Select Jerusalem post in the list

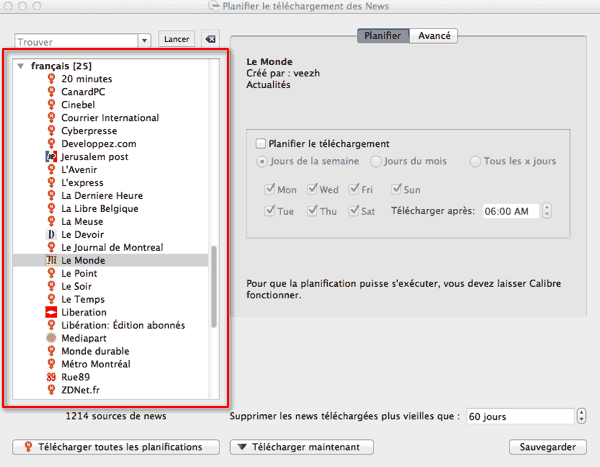(x=95, y=157)
